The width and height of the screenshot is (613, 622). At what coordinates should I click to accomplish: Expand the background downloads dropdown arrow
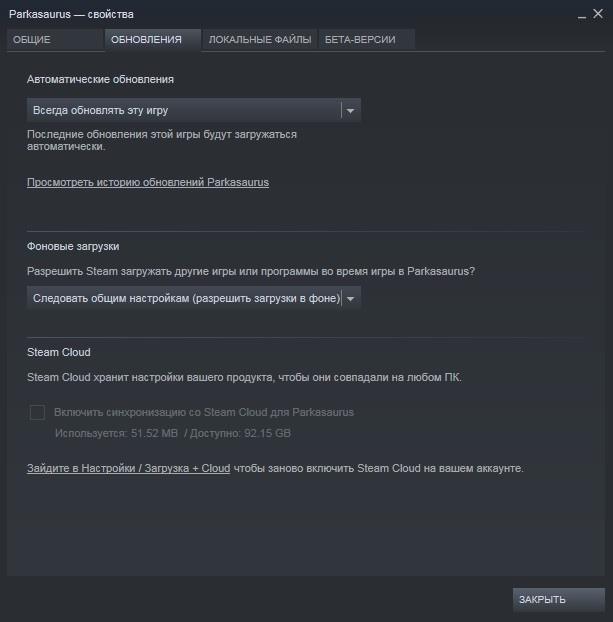351,298
